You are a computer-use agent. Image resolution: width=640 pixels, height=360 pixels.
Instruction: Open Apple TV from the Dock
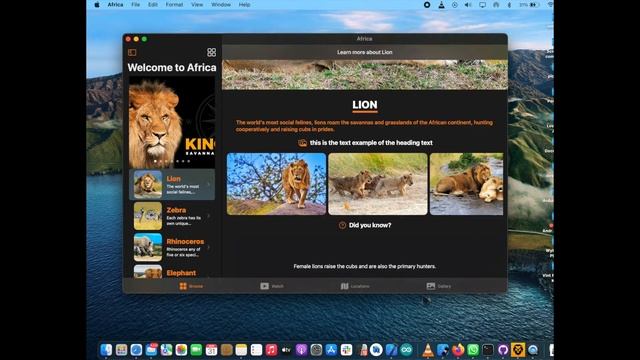pyautogui.click(x=286, y=350)
